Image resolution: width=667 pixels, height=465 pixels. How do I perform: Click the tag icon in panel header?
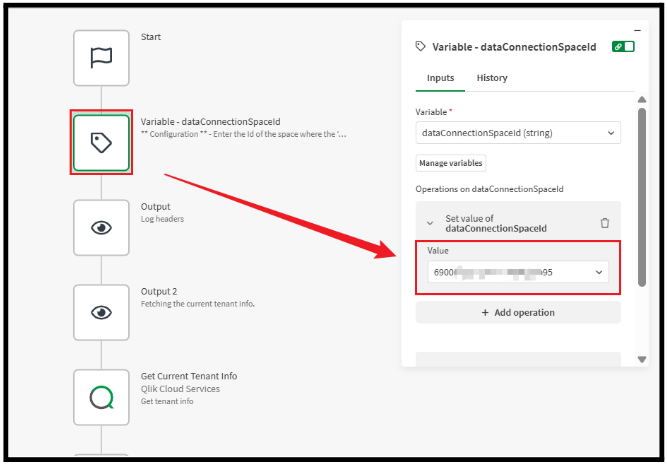point(420,46)
